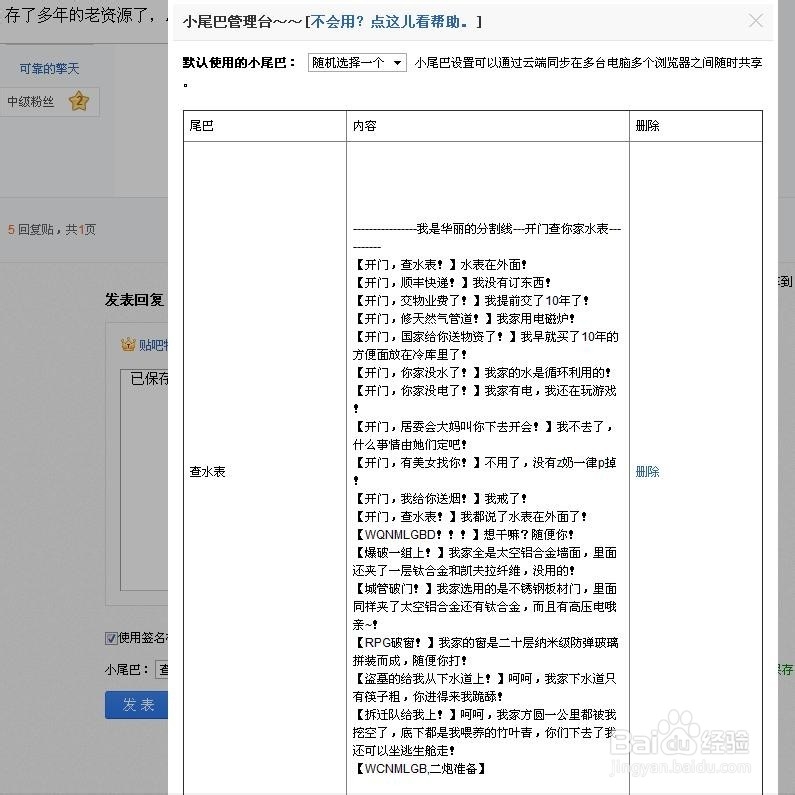Image resolution: width=795 pixels, height=795 pixels.
Task: Open the 不会用？点这儿看帮助 help link
Action: 389,21
